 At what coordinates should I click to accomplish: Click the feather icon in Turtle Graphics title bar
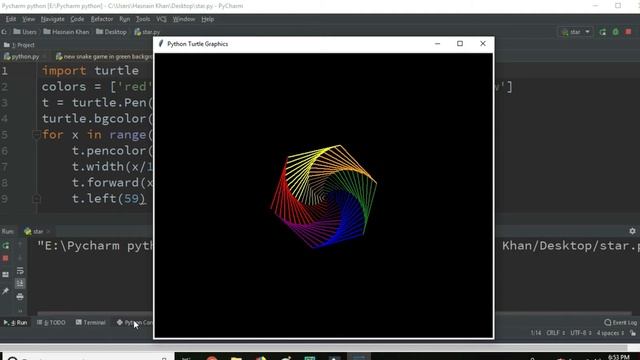[161, 44]
